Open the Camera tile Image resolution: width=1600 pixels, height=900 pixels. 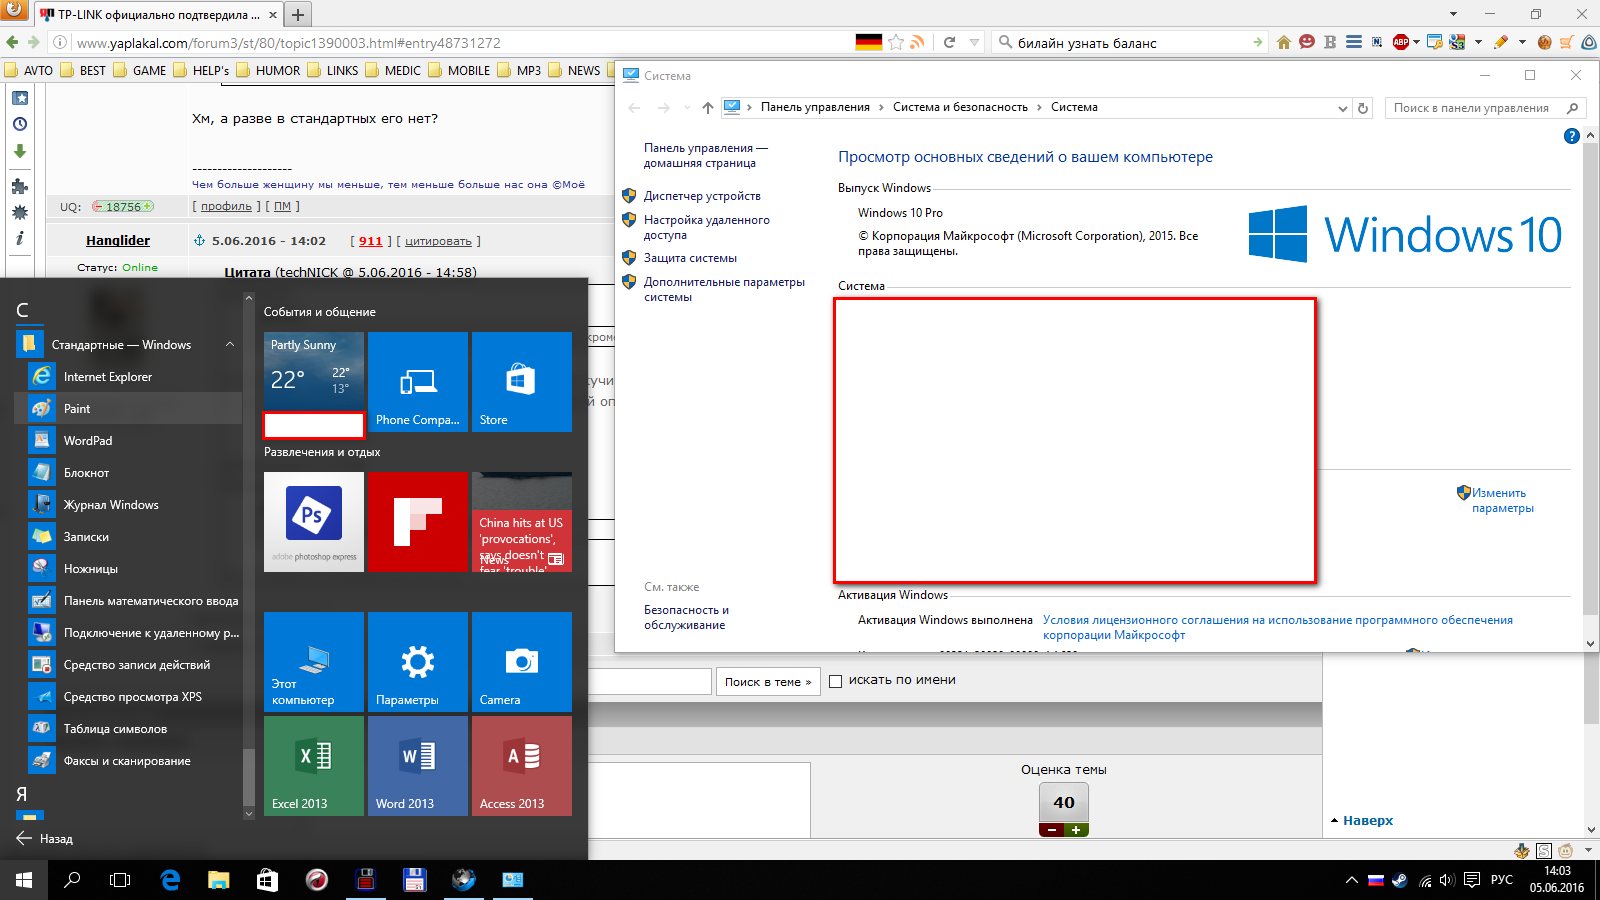[522, 662]
